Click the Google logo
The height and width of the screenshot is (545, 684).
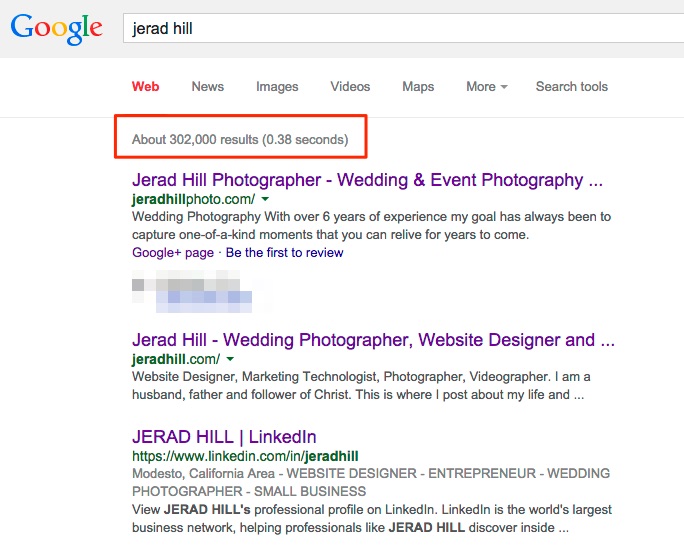point(57,29)
